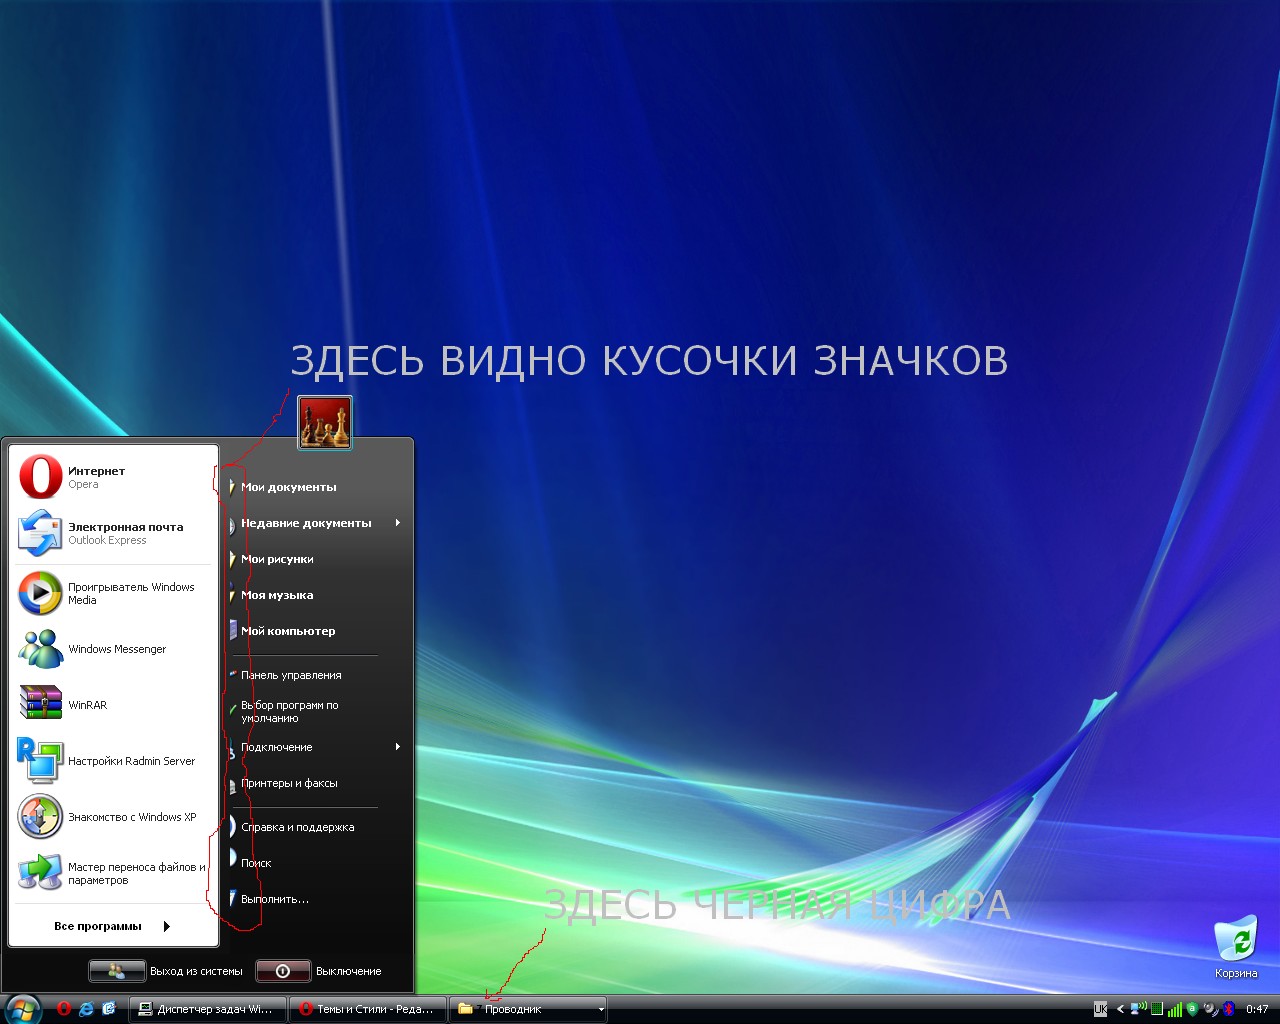Image resolution: width=1280 pixels, height=1024 pixels.
Task: Click the UK language indicator in tray
Action: (x=1101, y=1009)
